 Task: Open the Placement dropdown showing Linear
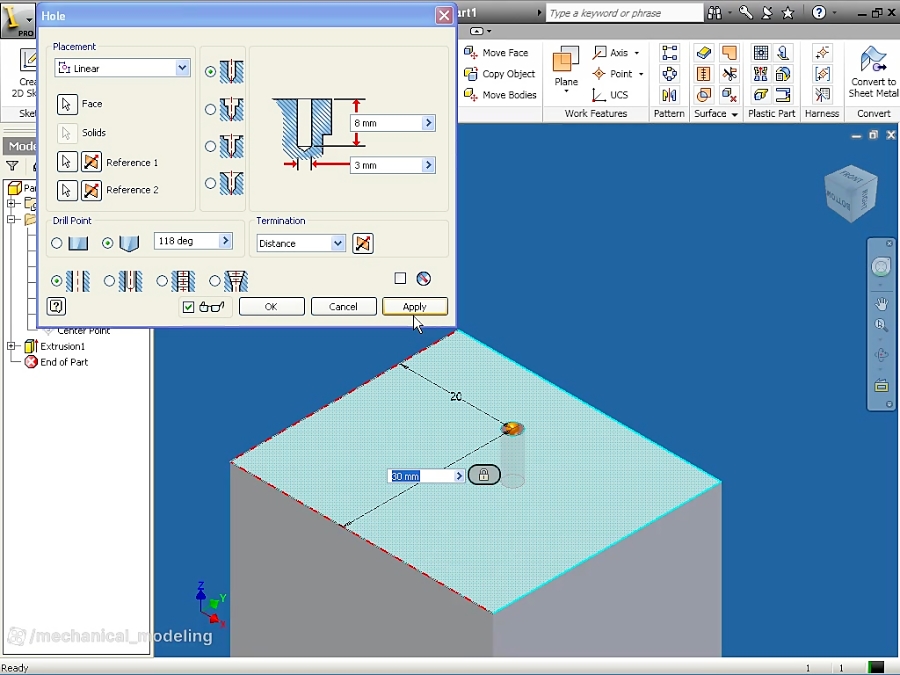click(183, 67)
